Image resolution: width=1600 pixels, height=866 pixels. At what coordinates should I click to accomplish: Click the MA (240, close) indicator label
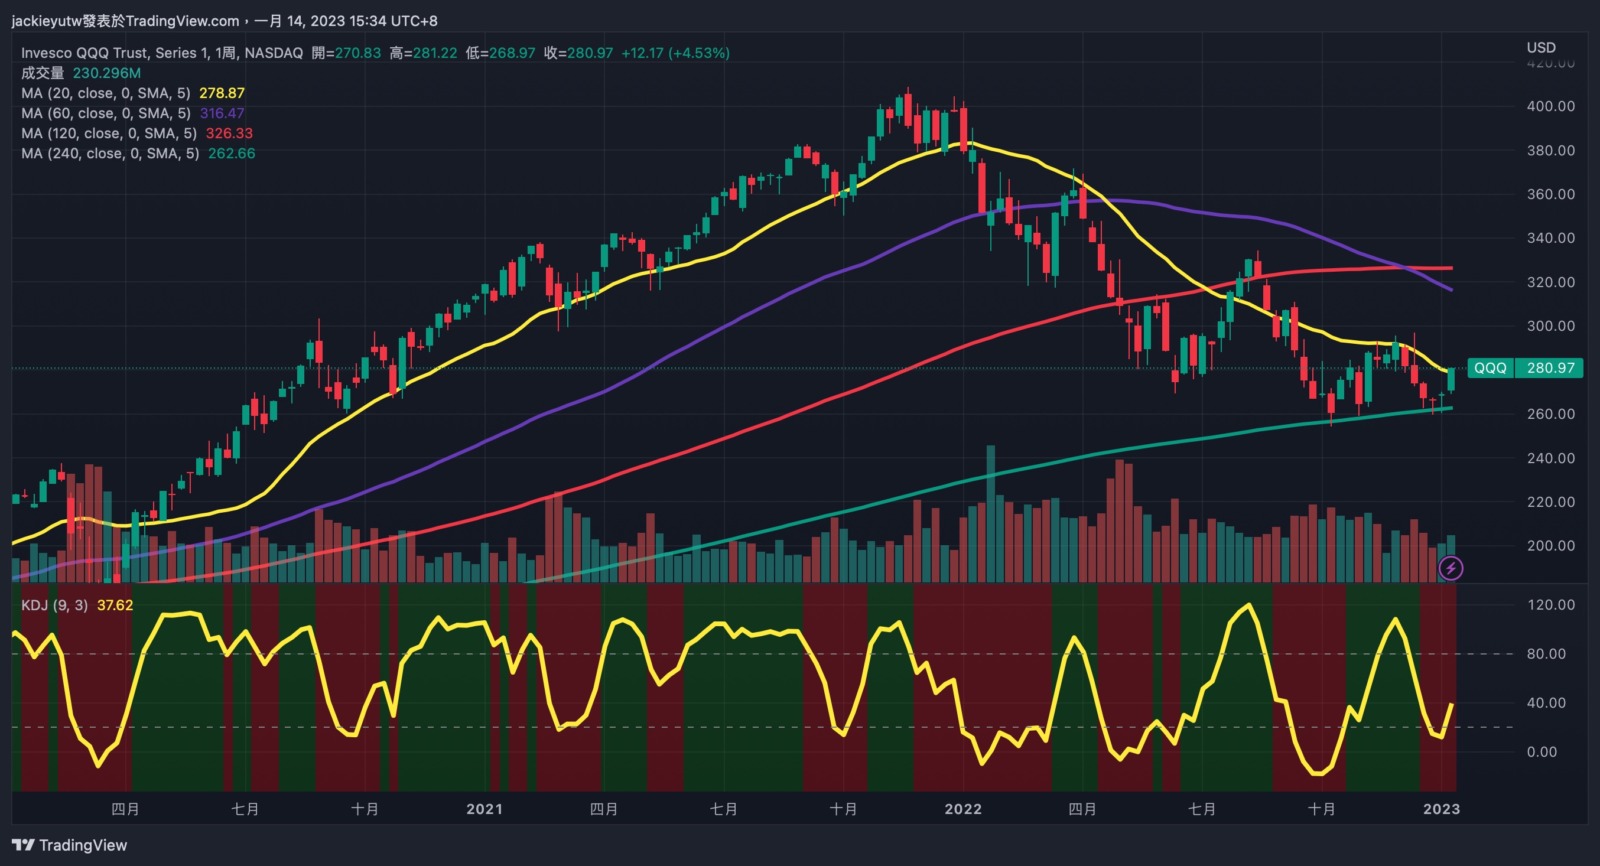pyautogui.click(x=109, y=153)
